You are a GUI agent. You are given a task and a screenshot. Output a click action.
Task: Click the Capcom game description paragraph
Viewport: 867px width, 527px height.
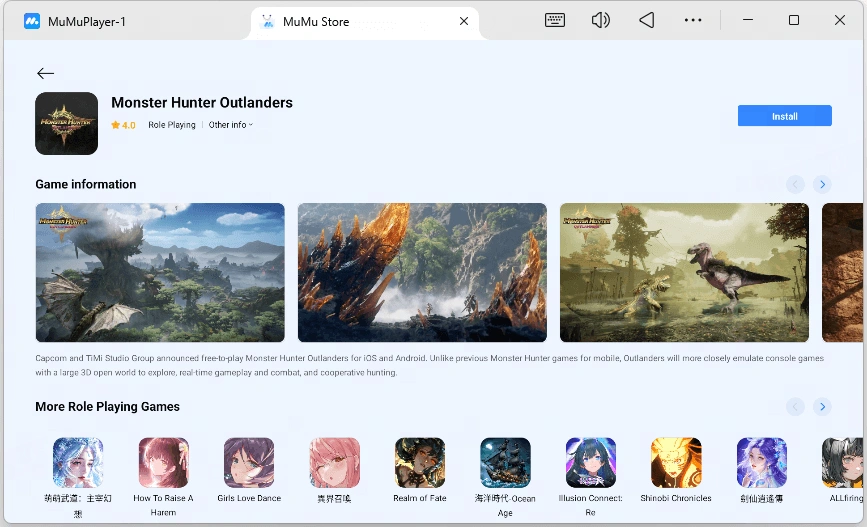pos(430,365)
